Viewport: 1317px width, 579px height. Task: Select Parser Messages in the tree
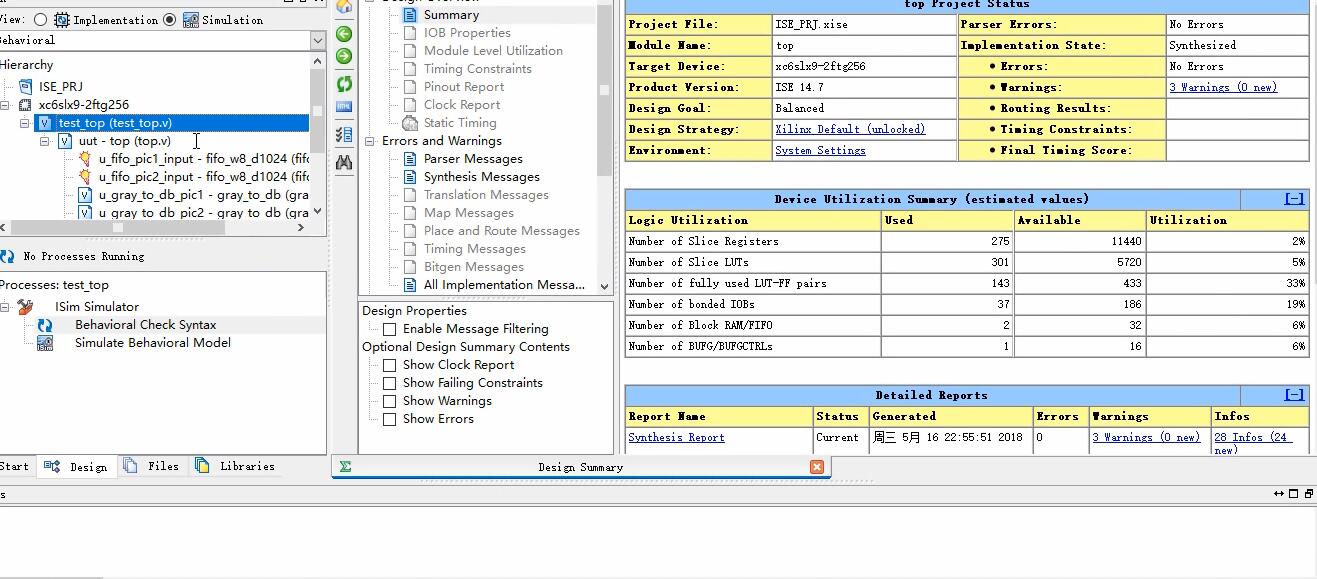click(473, 159)
